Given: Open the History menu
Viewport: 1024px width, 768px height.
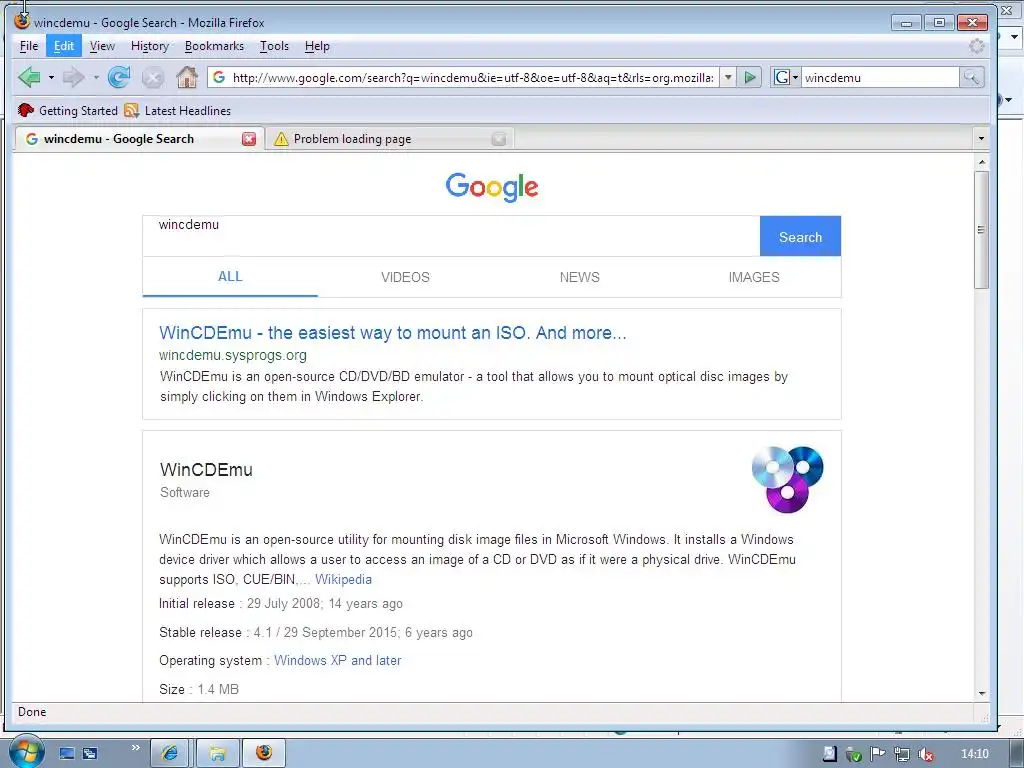Looking at the screenshot, I should tap(150, 46).
